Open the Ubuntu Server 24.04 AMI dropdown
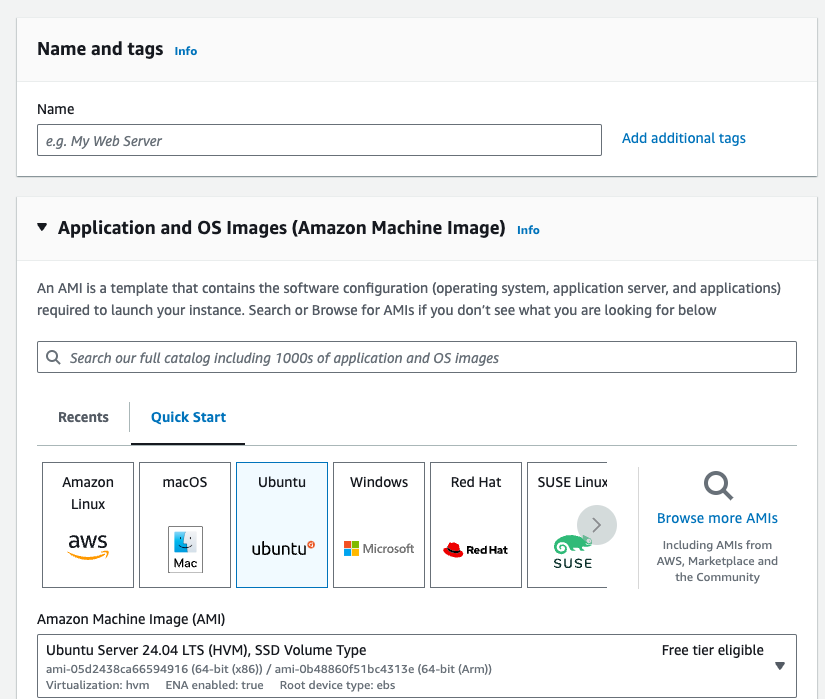 click(x=417, y=666)
